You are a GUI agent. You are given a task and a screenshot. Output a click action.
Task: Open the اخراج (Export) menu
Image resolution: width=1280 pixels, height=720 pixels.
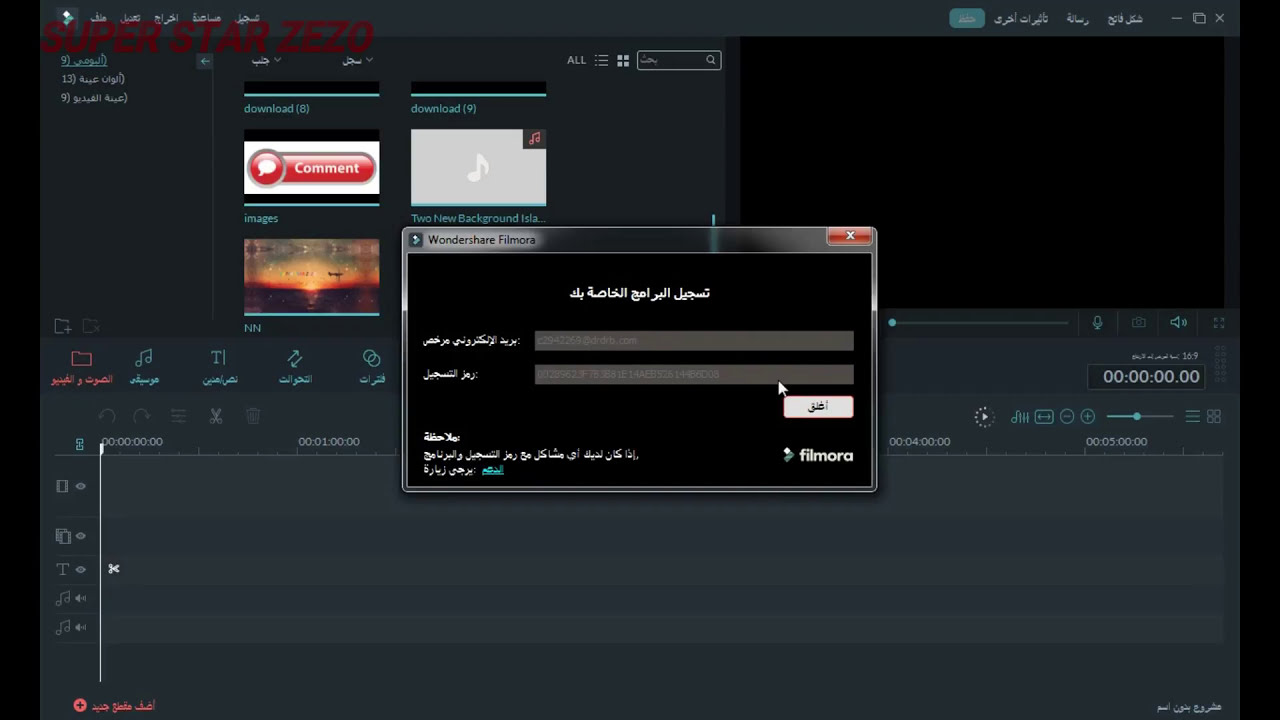pos(166,18)
